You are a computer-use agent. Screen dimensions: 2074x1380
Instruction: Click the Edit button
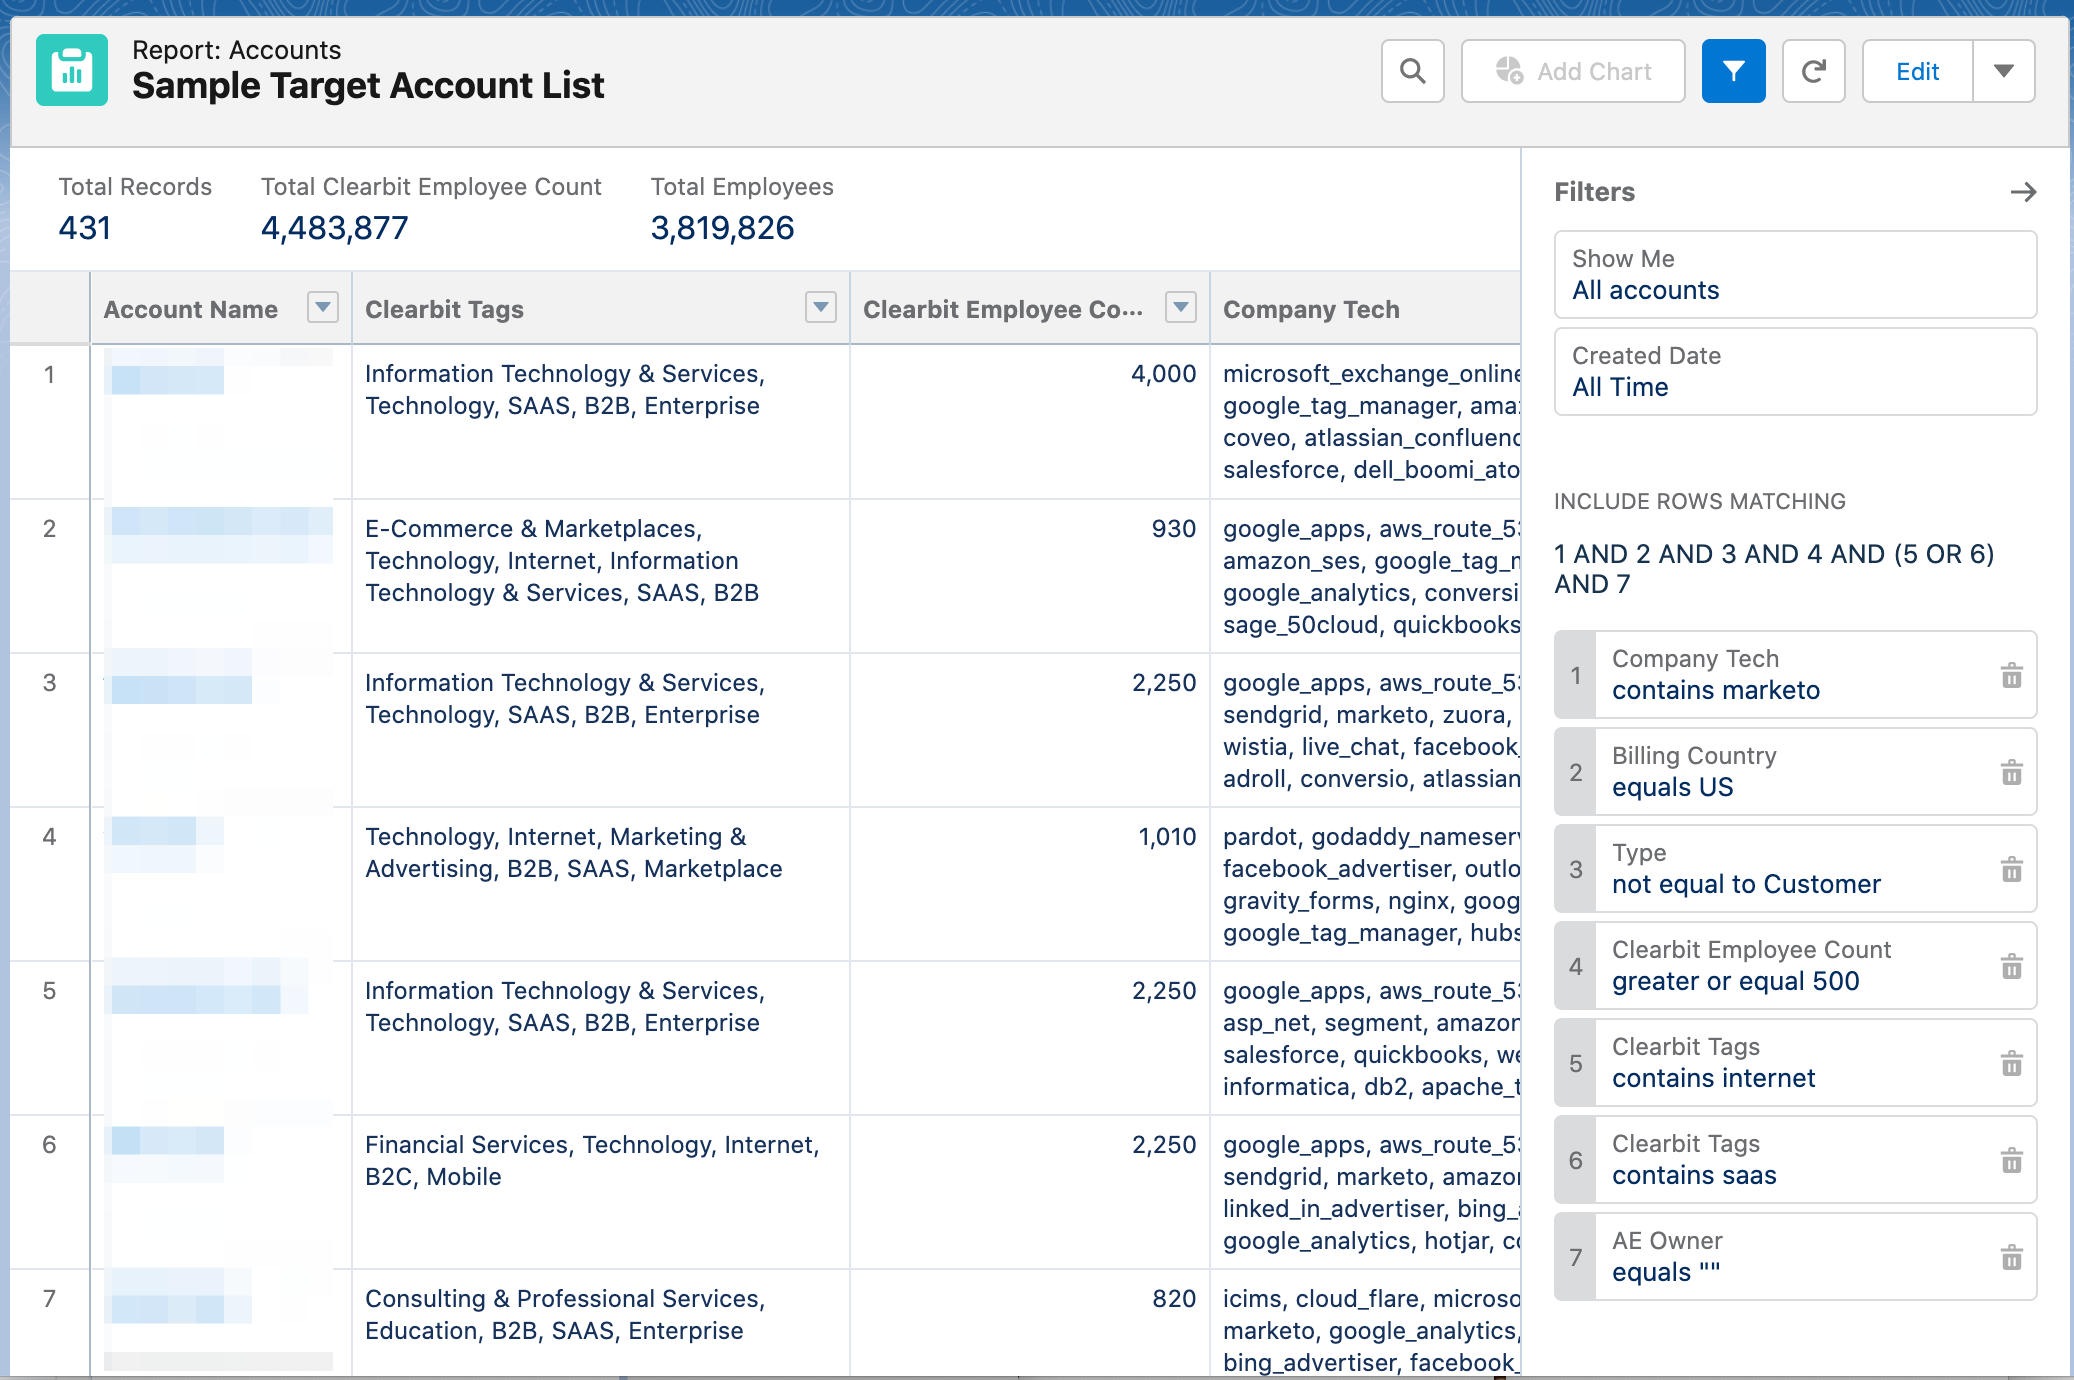1917,71
